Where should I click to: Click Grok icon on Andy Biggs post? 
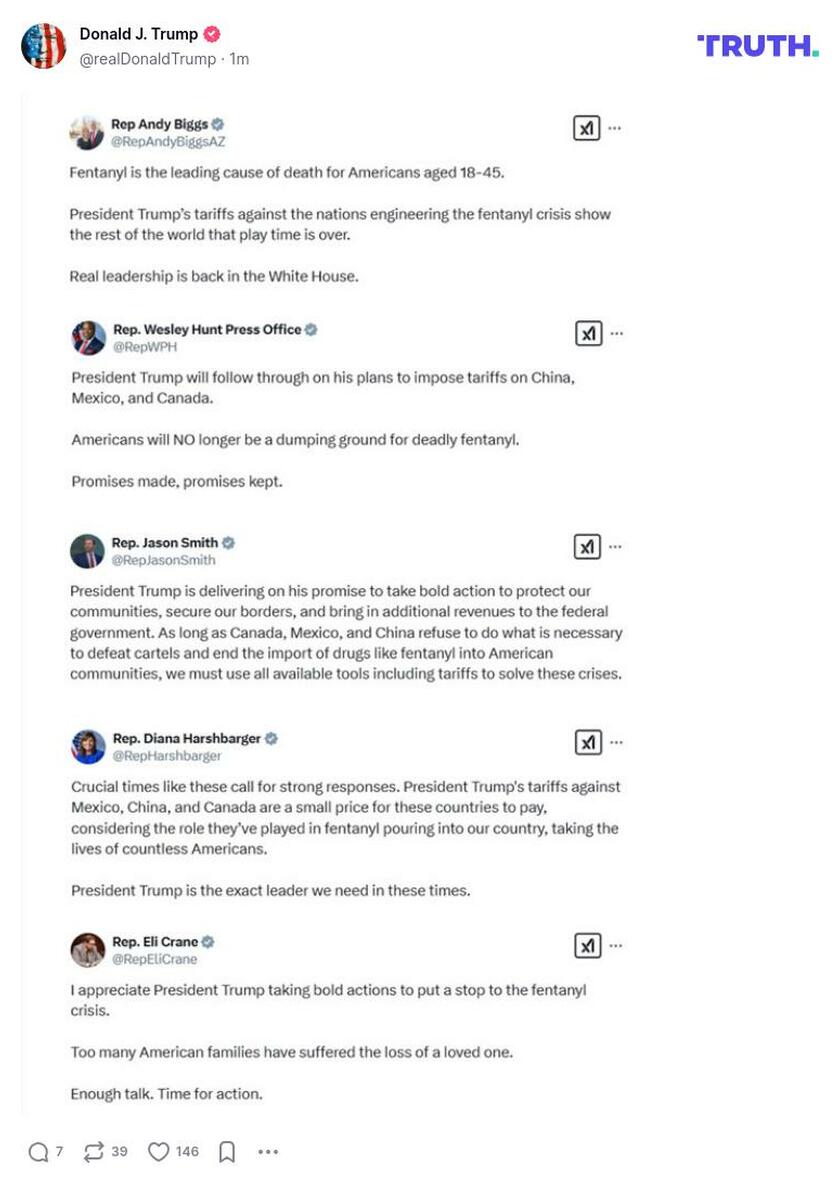pyautogui.click(x=586, y=128)
